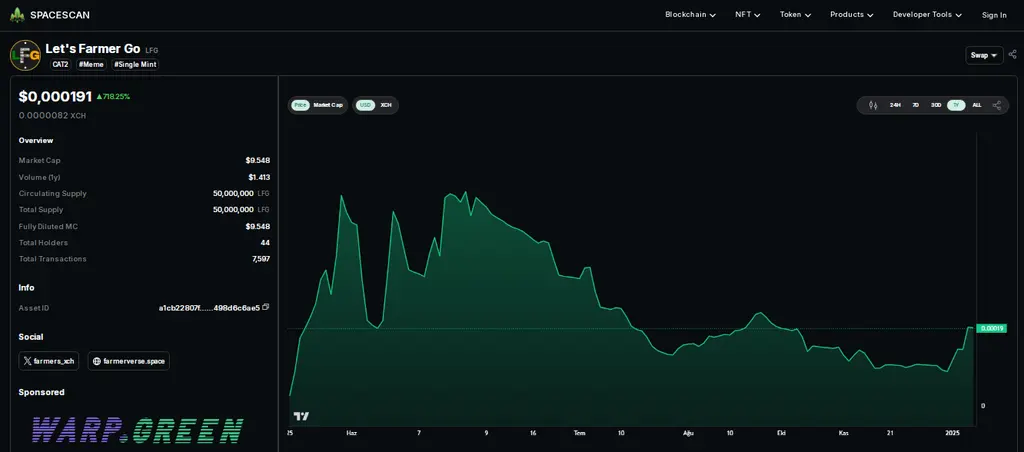Open the farmerverse.space website link
1024x452 pixels.
click(129, 361)
